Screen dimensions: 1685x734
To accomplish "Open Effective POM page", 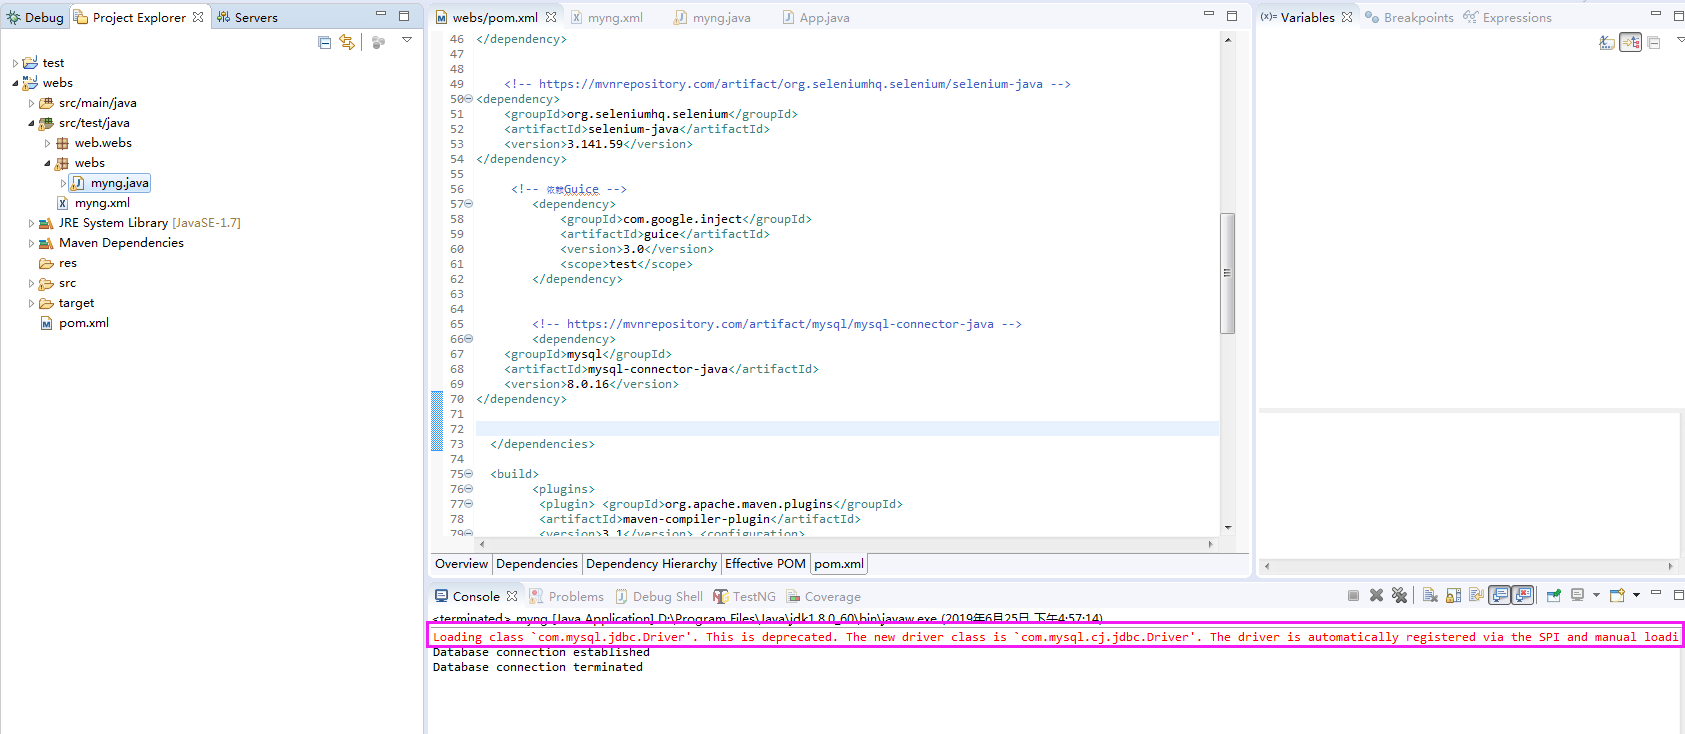I will click(765, 564).
